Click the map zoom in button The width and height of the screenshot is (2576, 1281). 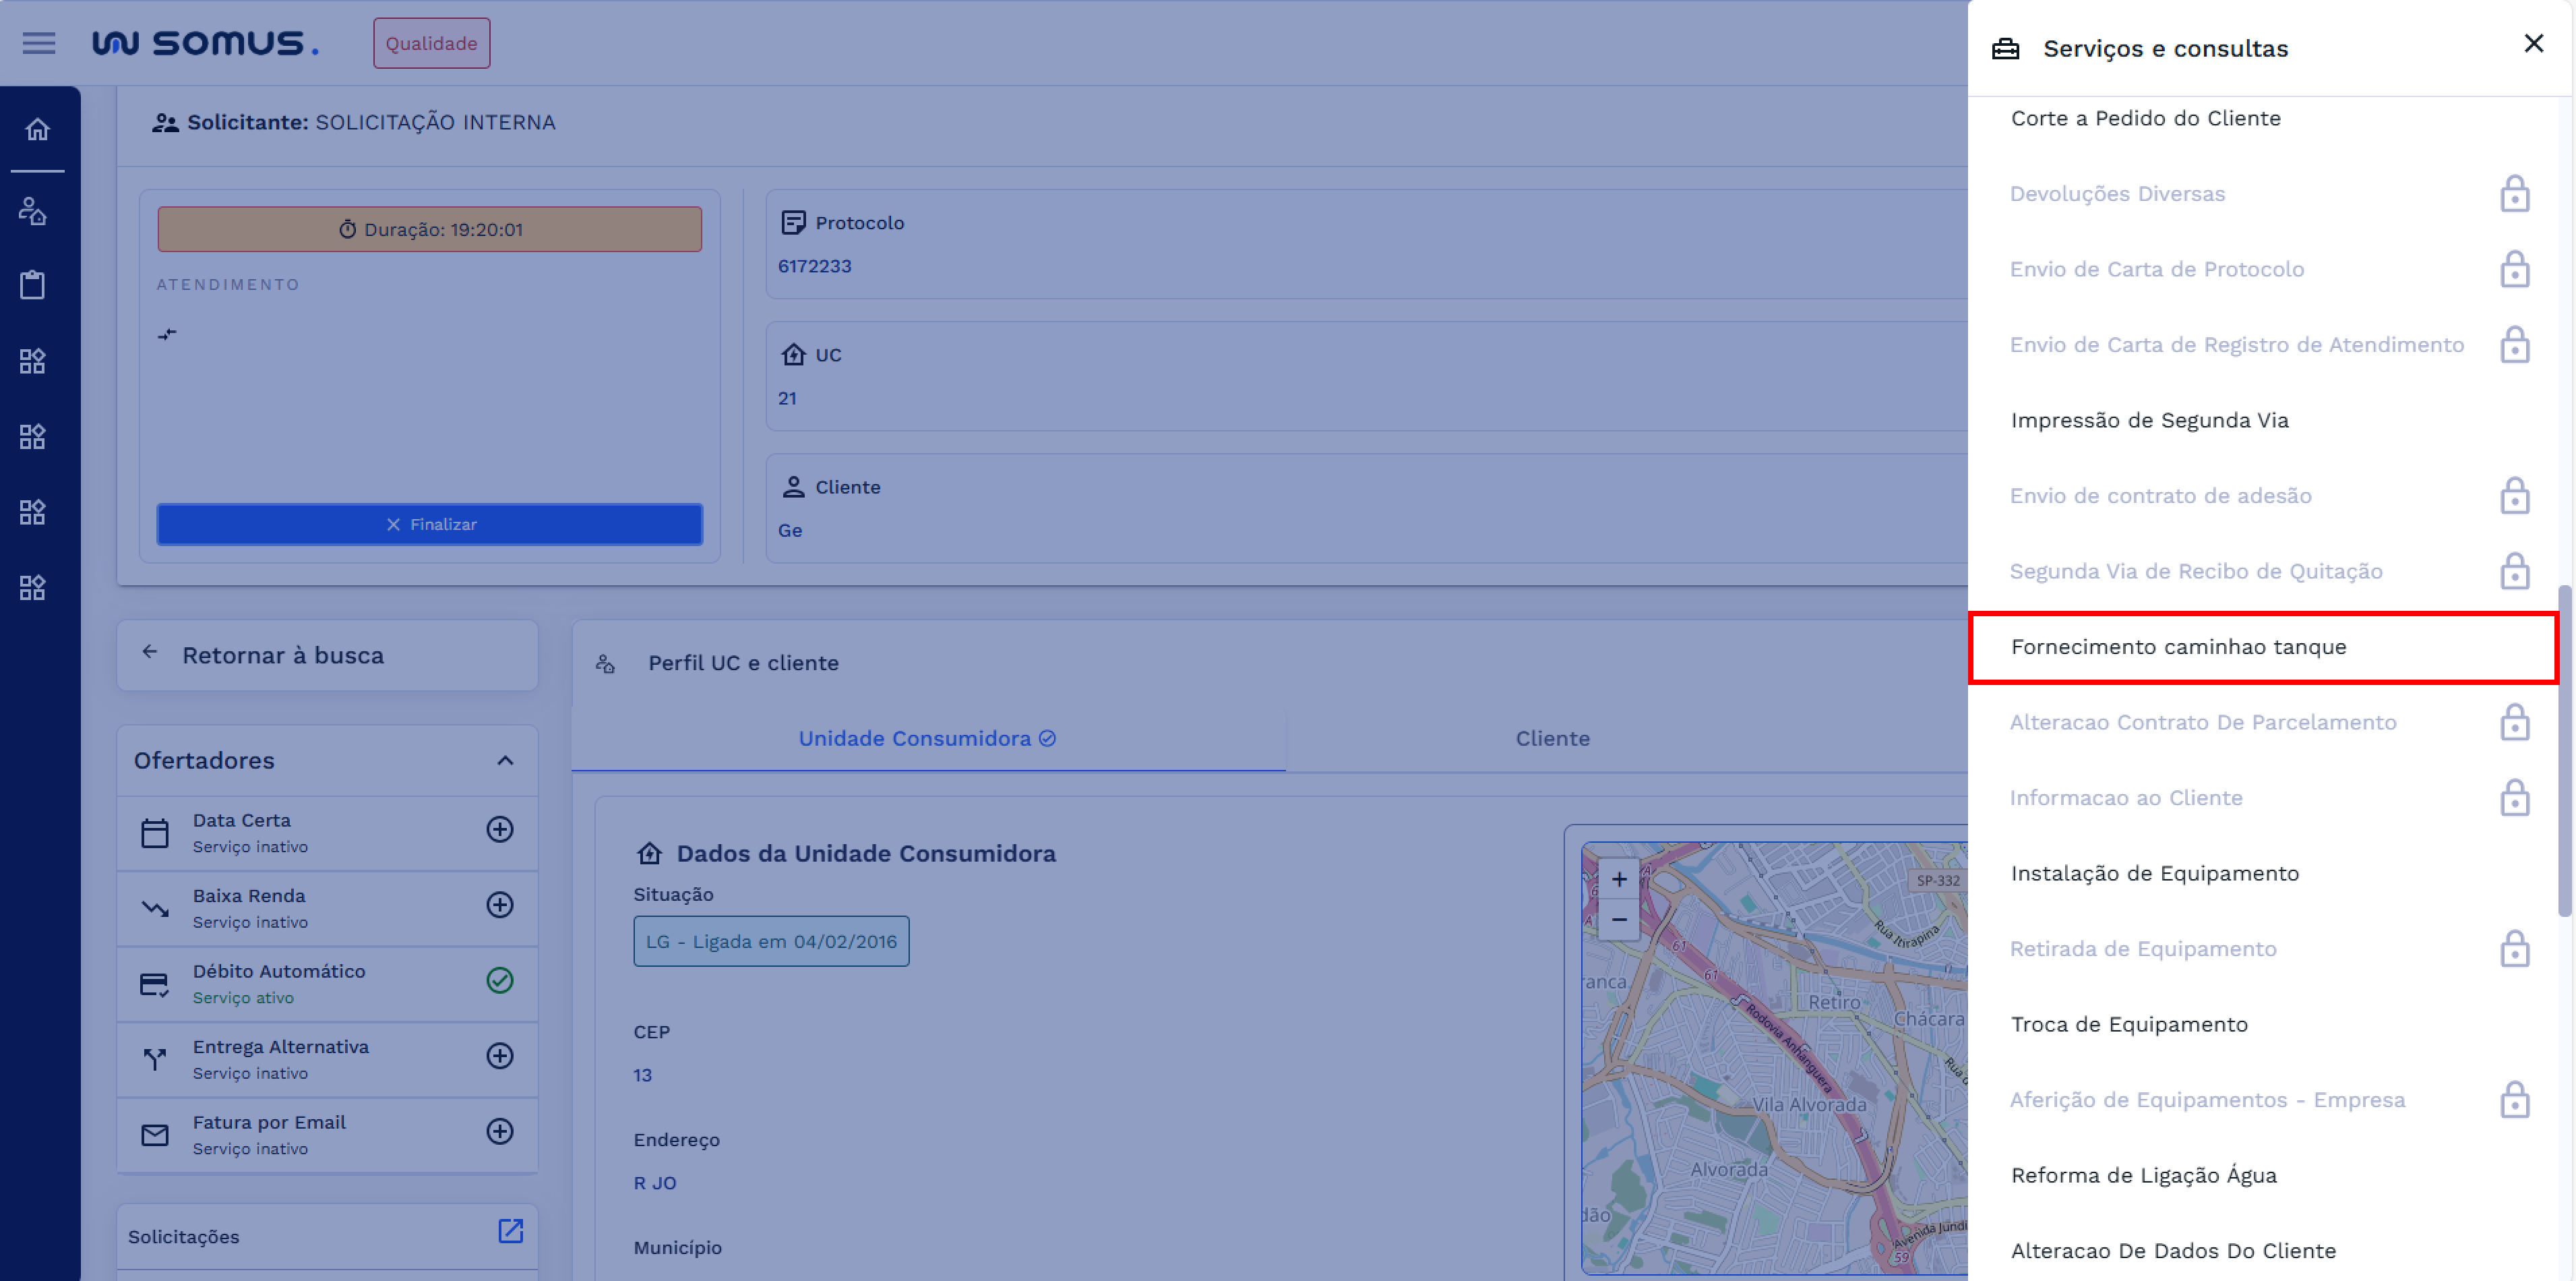(x=1619, y=879)
